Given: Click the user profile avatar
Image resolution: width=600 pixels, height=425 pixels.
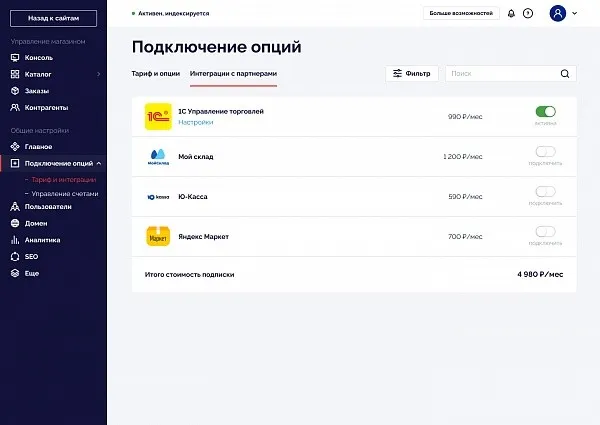Looking at the screenshot, I should point(558,13).
